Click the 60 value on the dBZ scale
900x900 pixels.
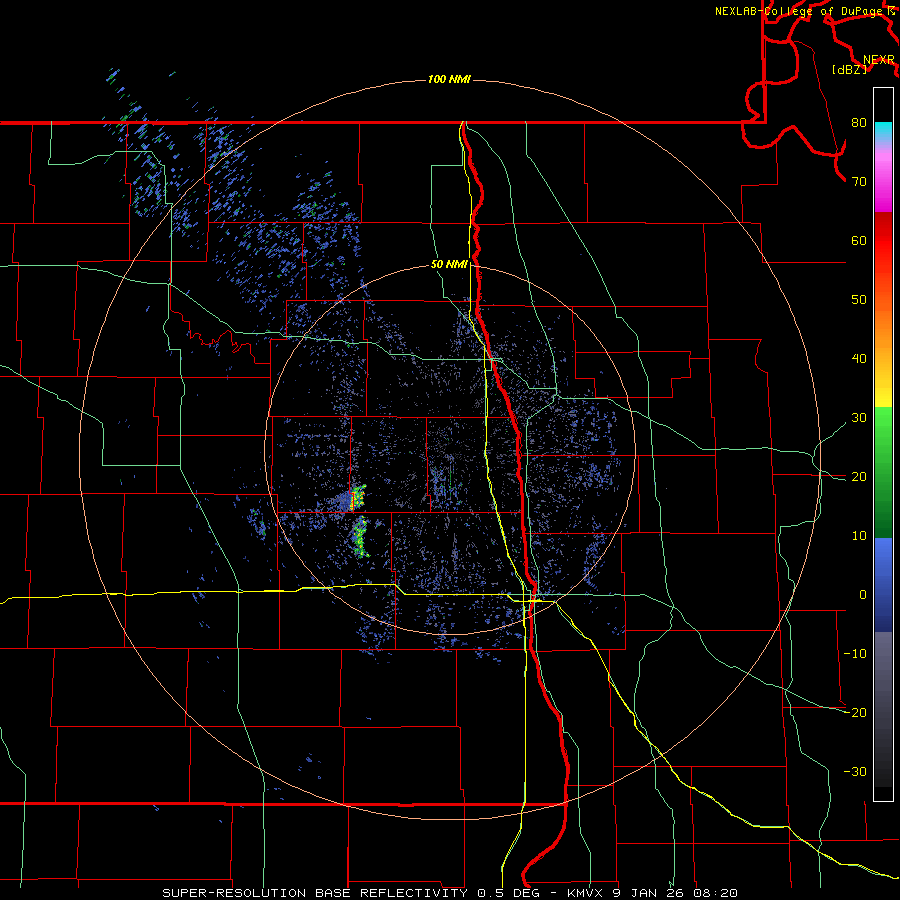[859, 240]
